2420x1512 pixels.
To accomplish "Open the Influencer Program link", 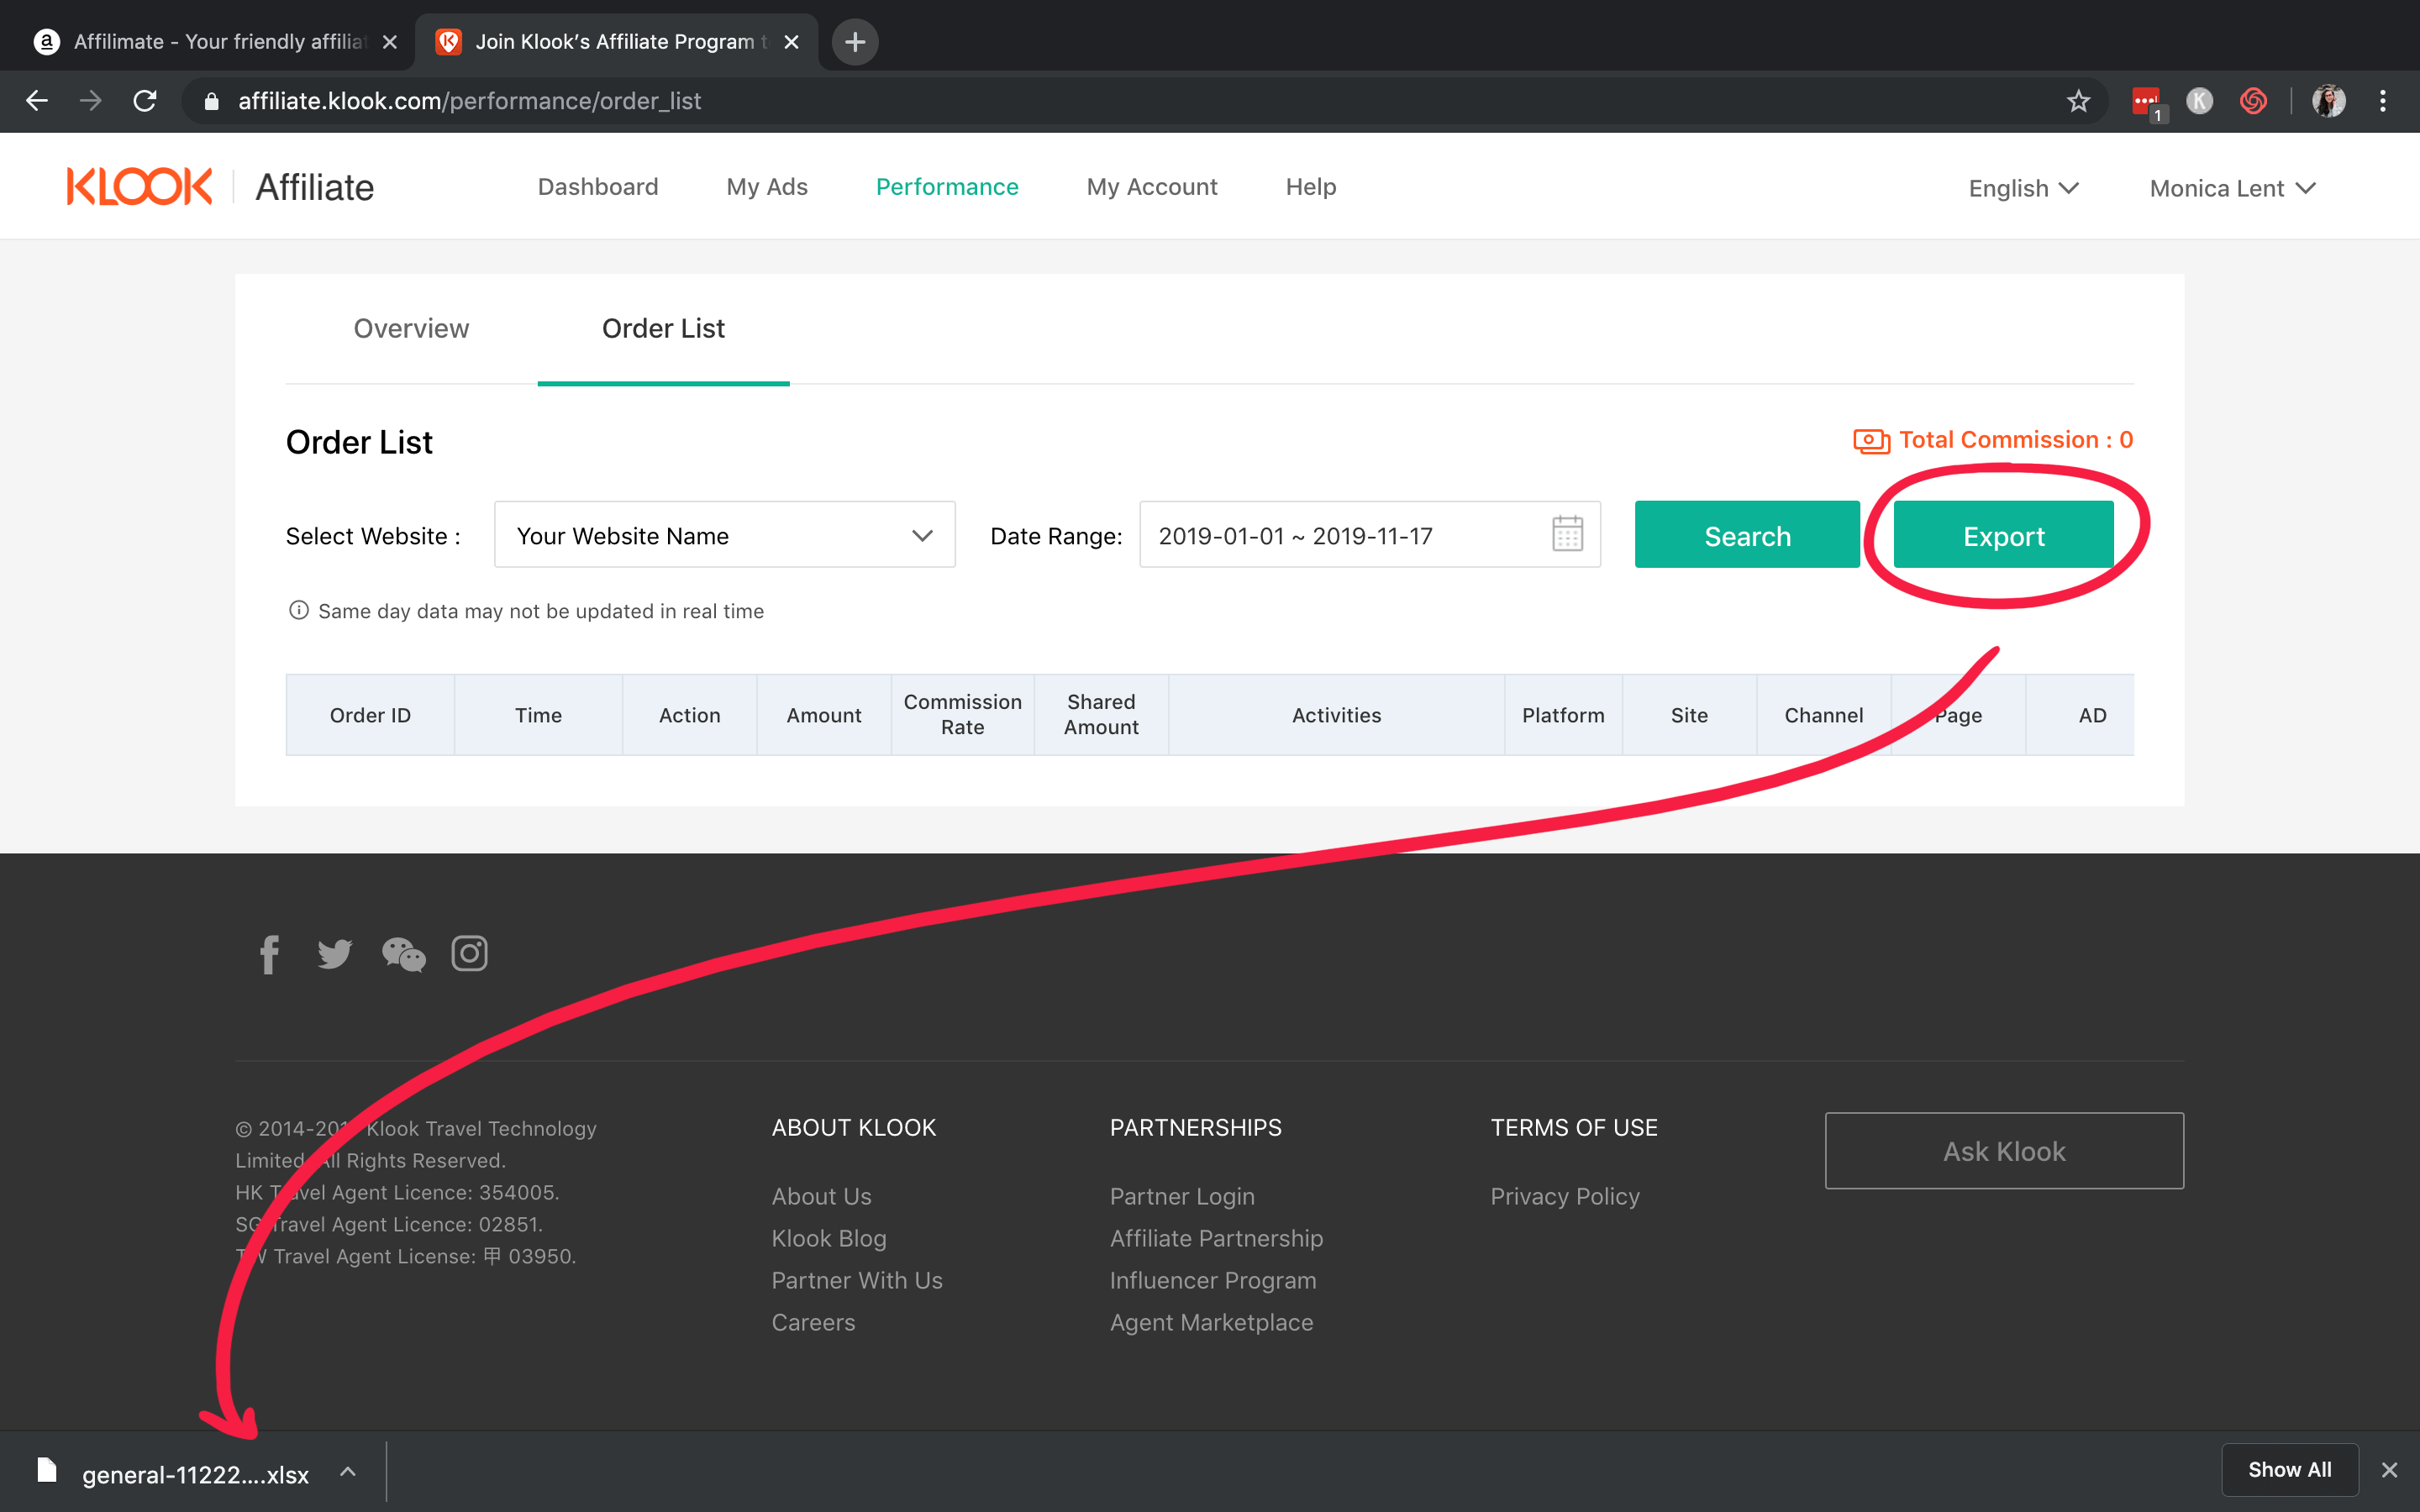I will click(x=1213, y=1280).
